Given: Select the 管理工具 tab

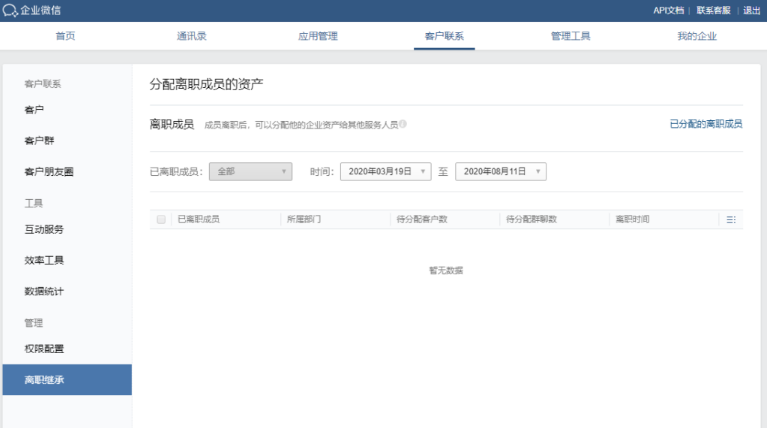Looking at the screenshot, I should pyautogui.click(x=570, y=36).
